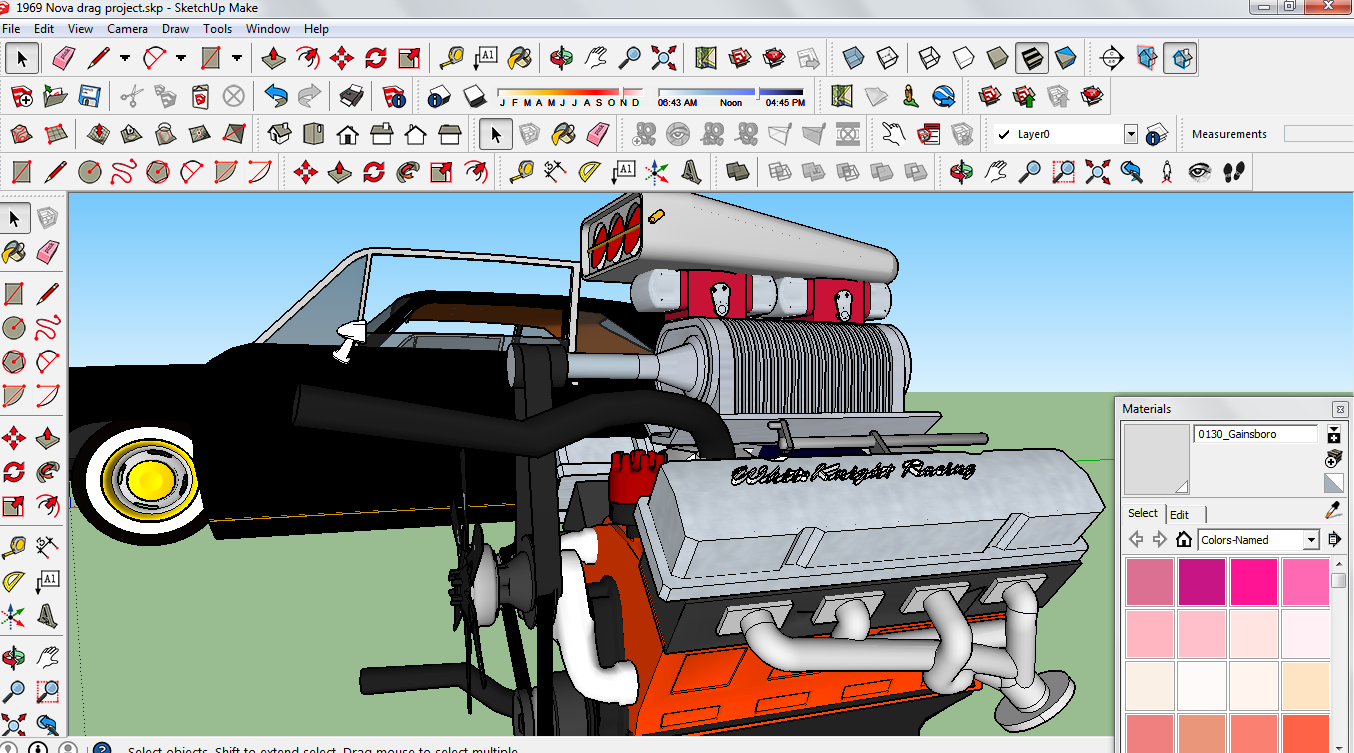The height and width of the screenshot is (753, 1354).
Task: Enable Shaded With Textures style
Action: pyautogui.click(x=1031, y=58)
